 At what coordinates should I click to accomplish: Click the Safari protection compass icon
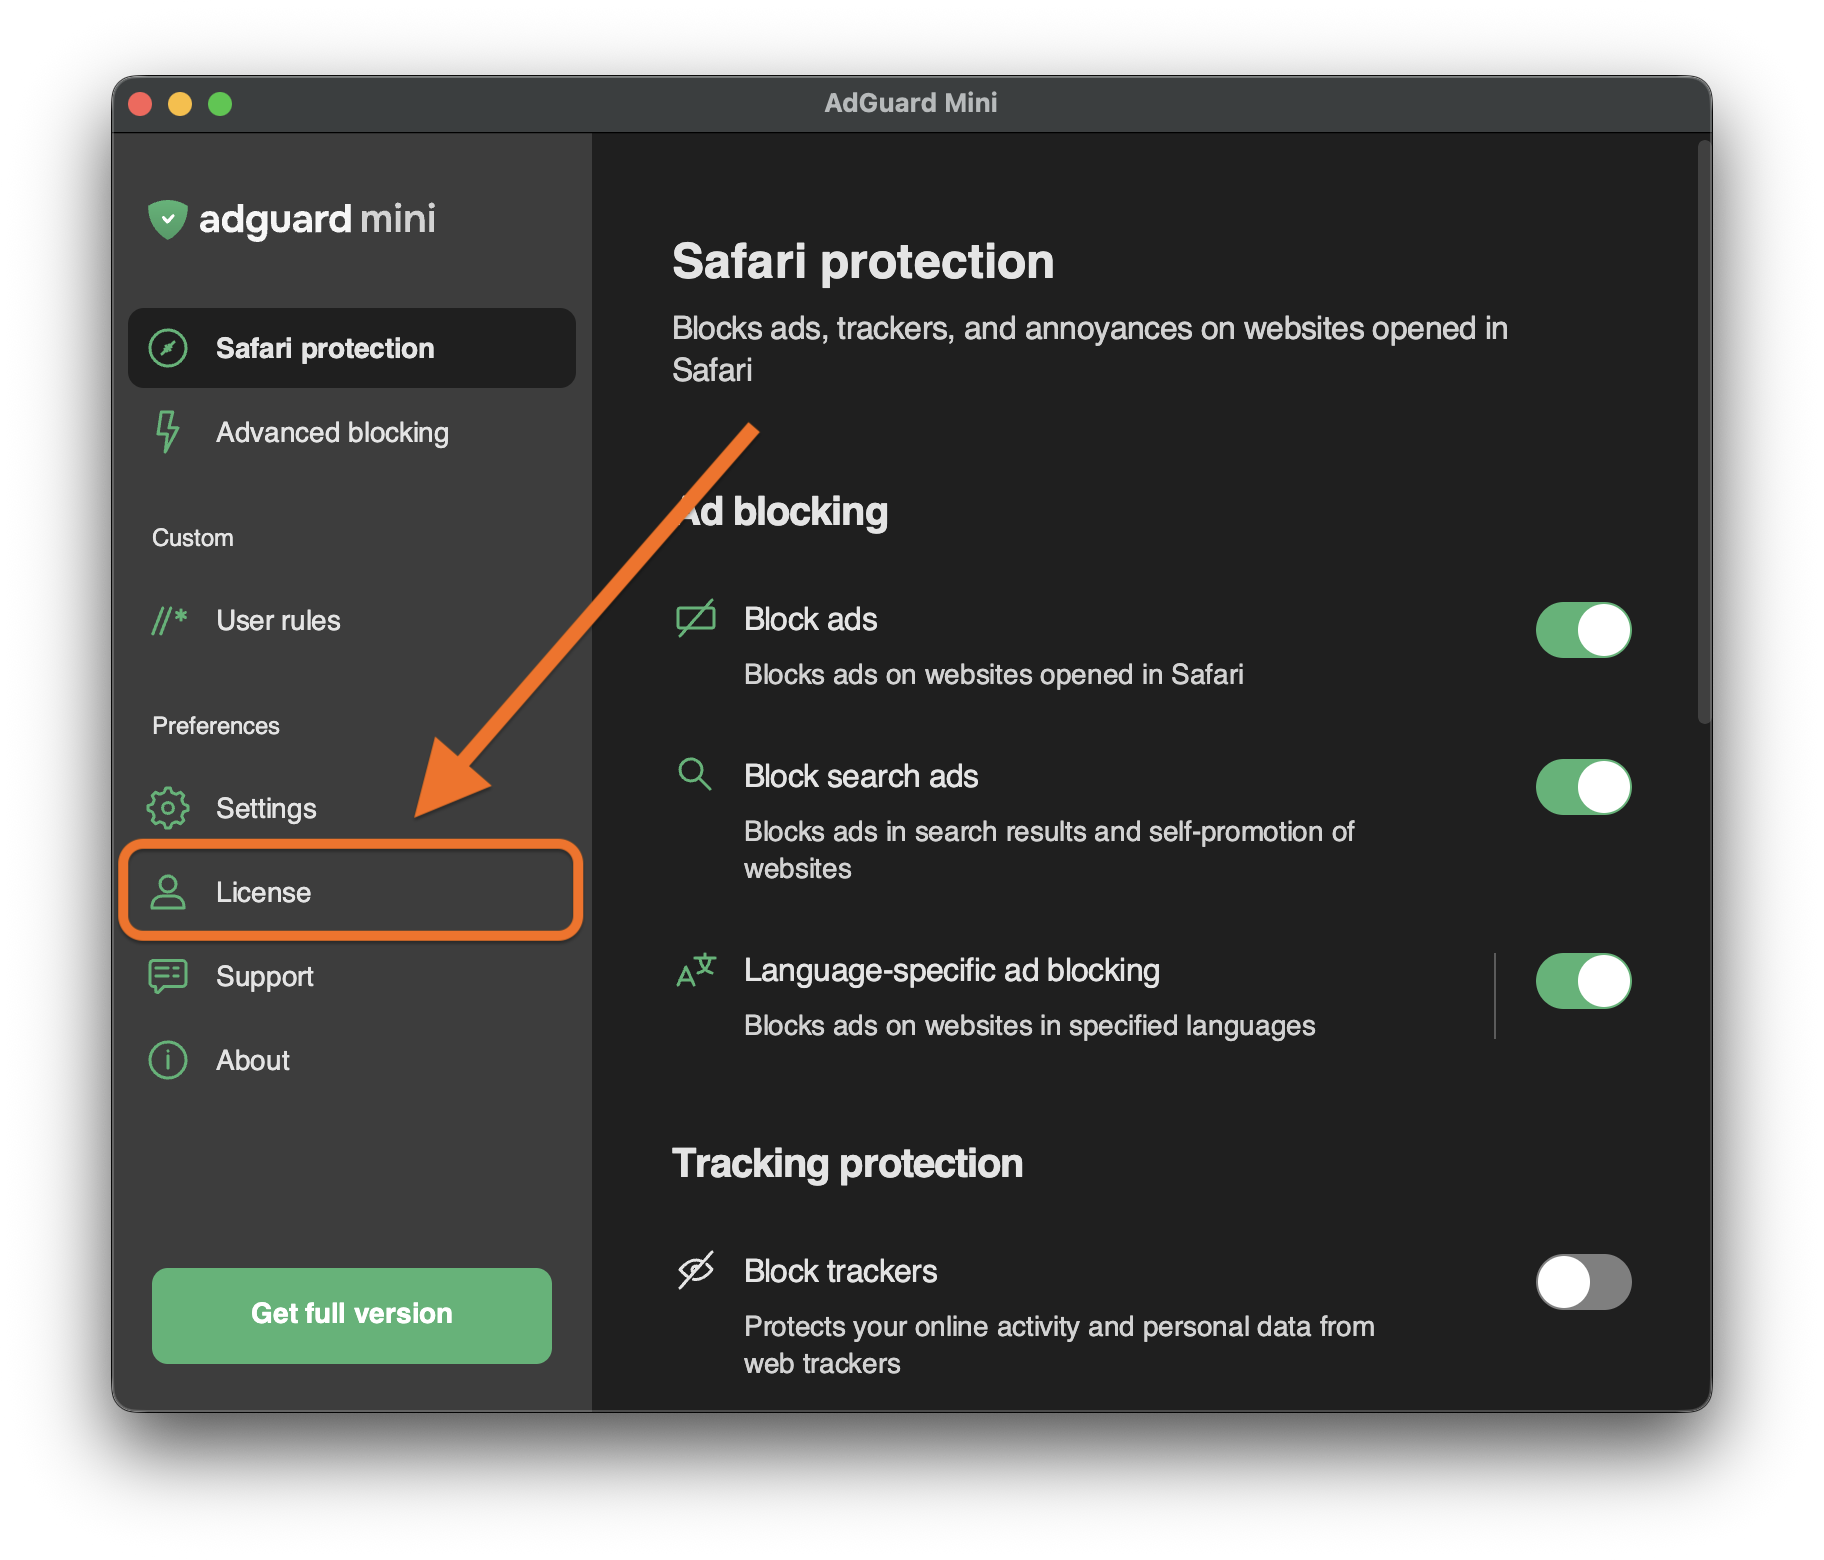pyautogui.click(x=168, y=348)
